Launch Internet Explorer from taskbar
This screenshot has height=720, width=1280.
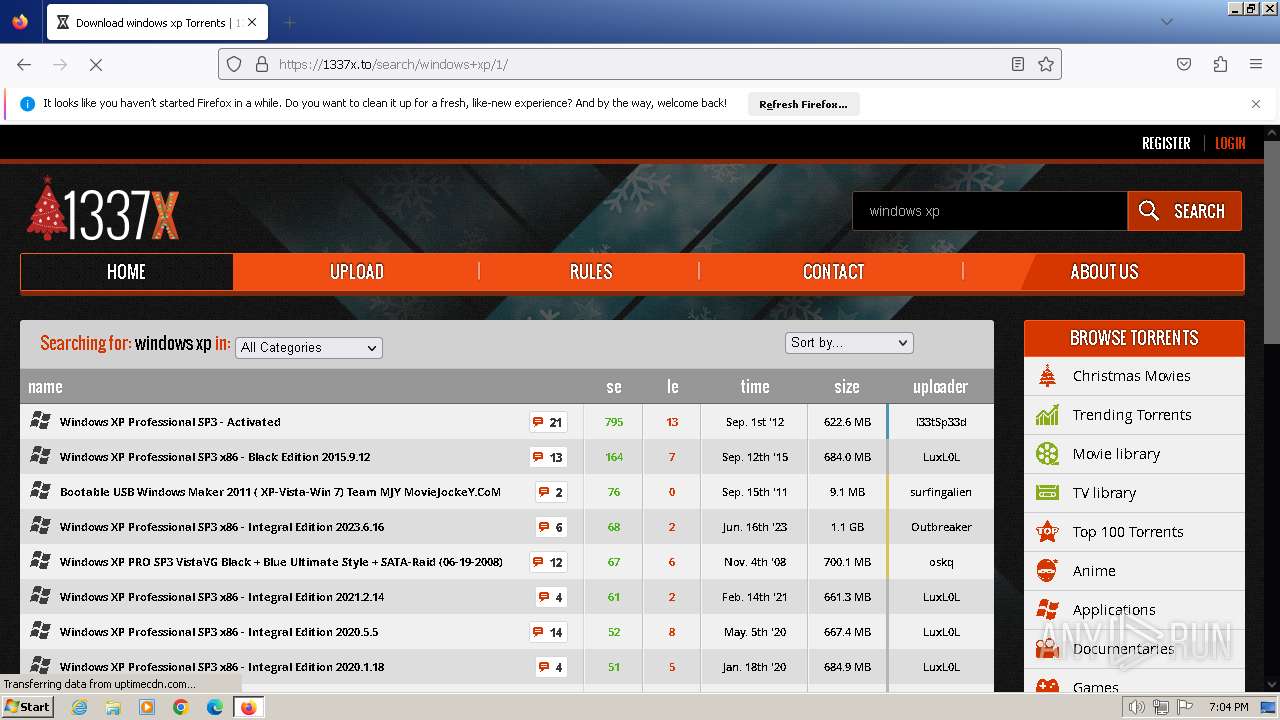[x=80, y=707]
